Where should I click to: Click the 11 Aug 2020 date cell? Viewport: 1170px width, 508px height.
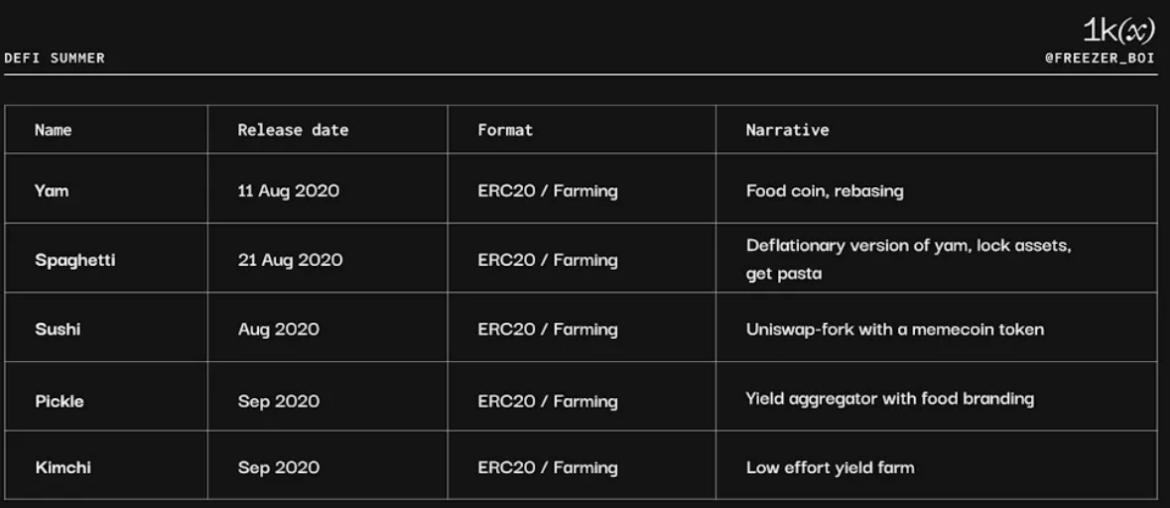pos(288,191)
